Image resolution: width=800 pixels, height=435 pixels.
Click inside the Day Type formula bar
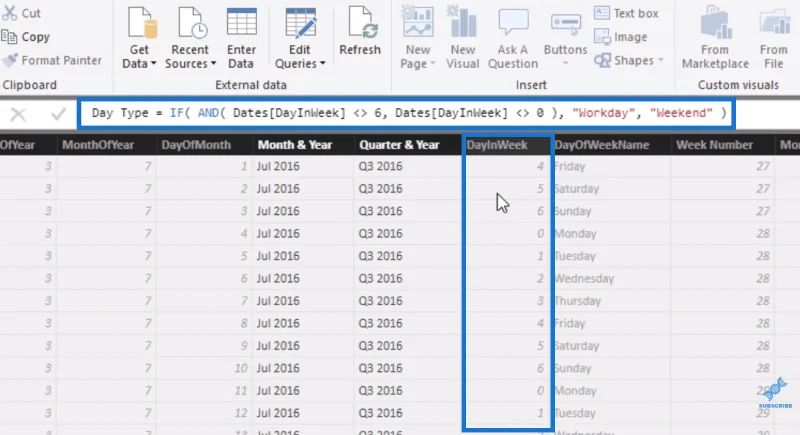pyautogui.click(x=406, y=113)
